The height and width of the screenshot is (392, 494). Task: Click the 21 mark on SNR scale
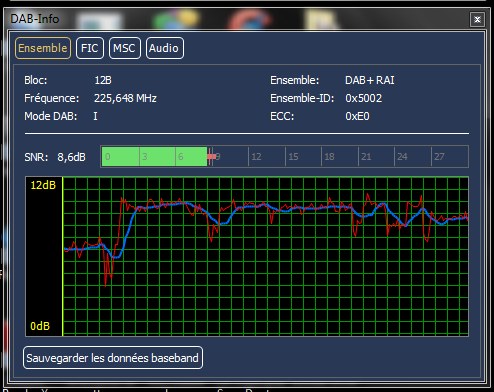[366, 157]
